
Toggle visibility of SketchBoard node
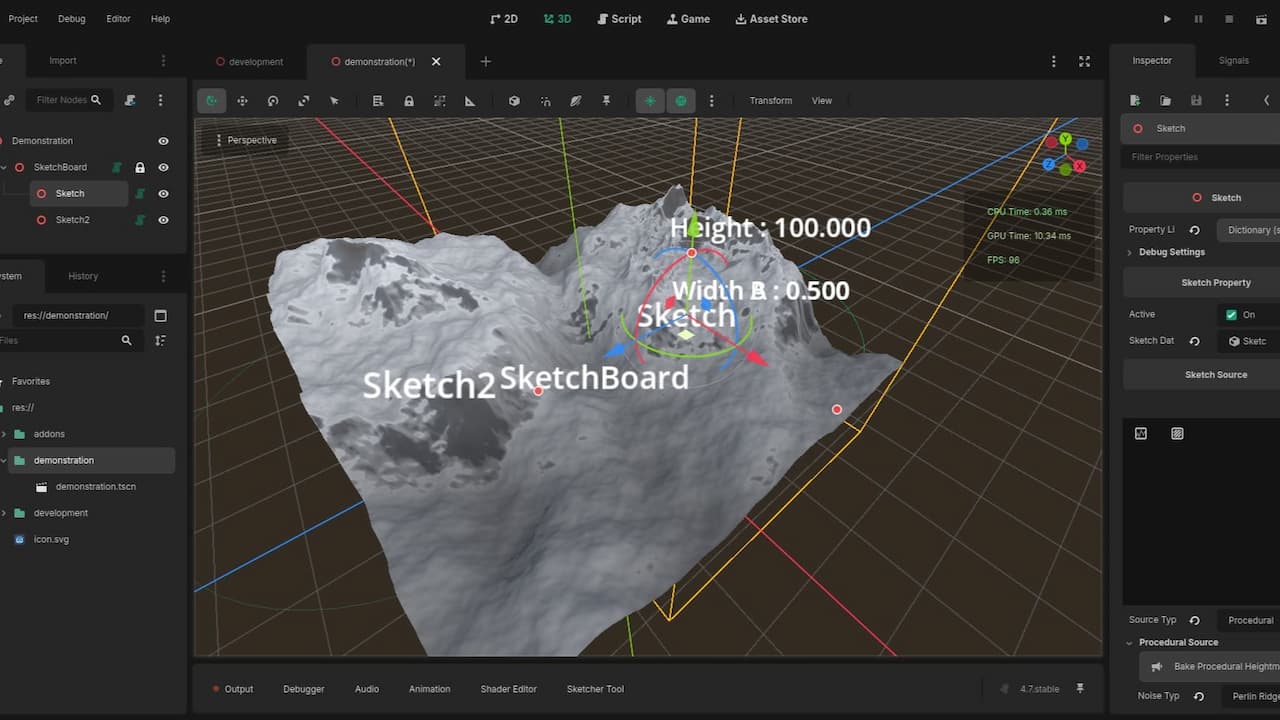[x=163, y=168]
